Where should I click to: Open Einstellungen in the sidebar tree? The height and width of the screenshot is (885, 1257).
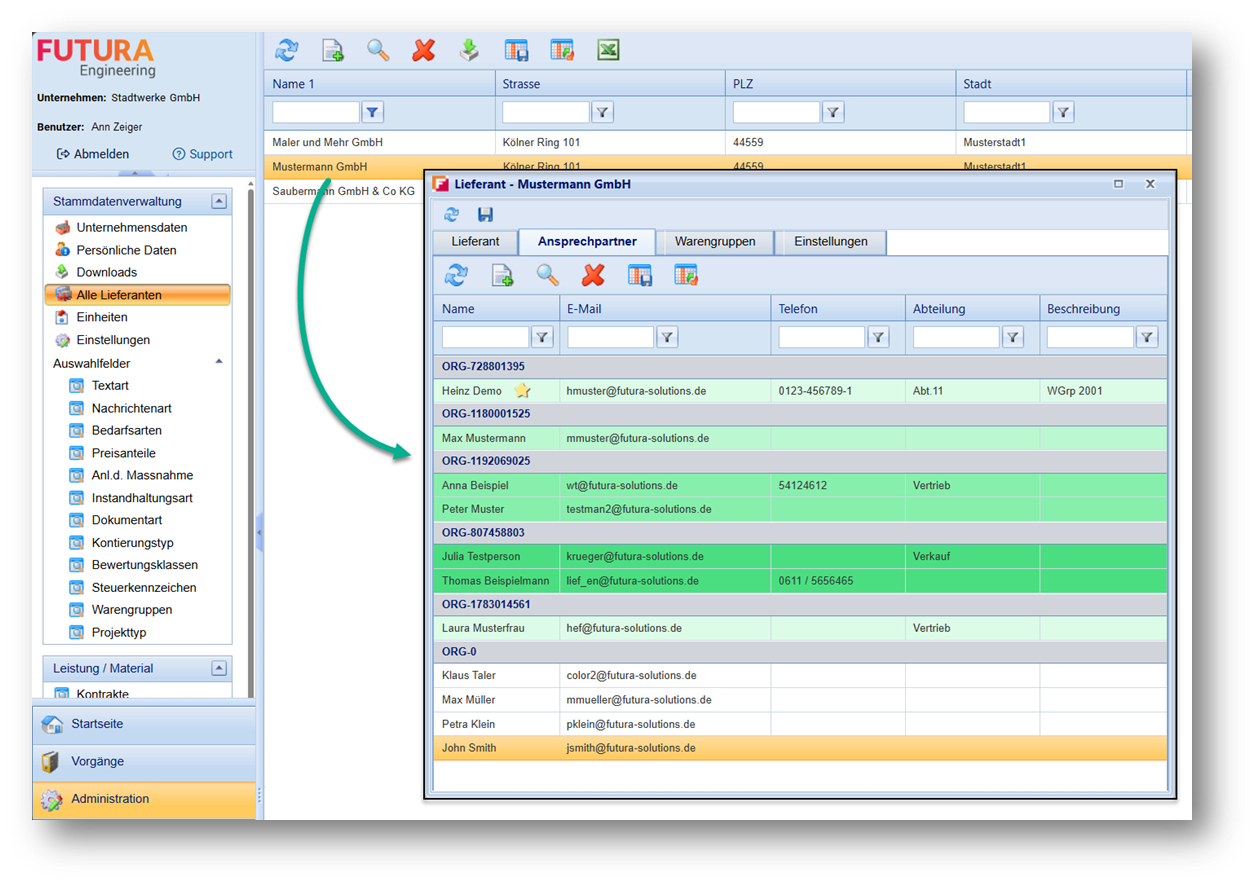click(113, 340)
